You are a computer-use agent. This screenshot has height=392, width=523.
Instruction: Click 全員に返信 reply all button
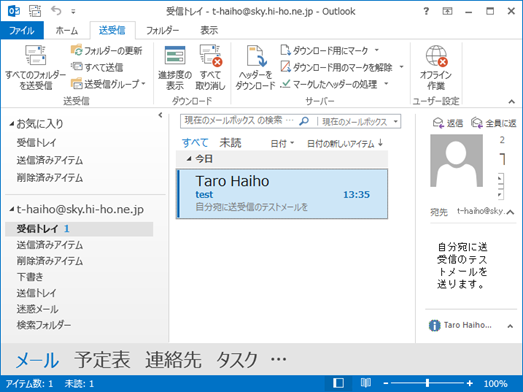(x=494, y=123)
